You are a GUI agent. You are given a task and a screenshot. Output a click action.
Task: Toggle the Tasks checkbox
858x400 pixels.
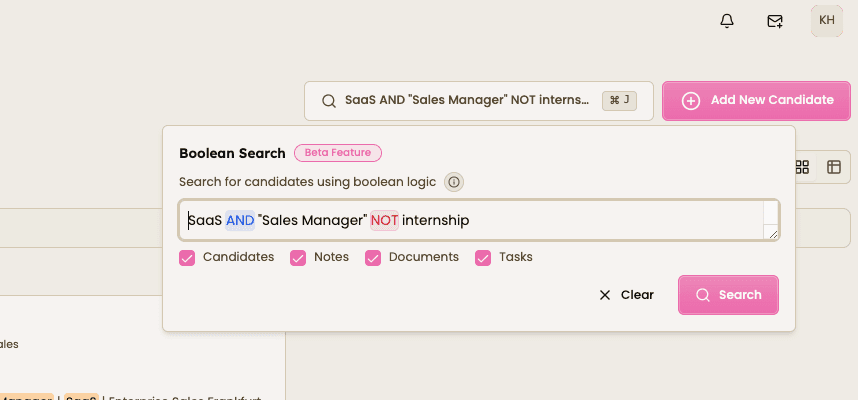click(483, 258)
